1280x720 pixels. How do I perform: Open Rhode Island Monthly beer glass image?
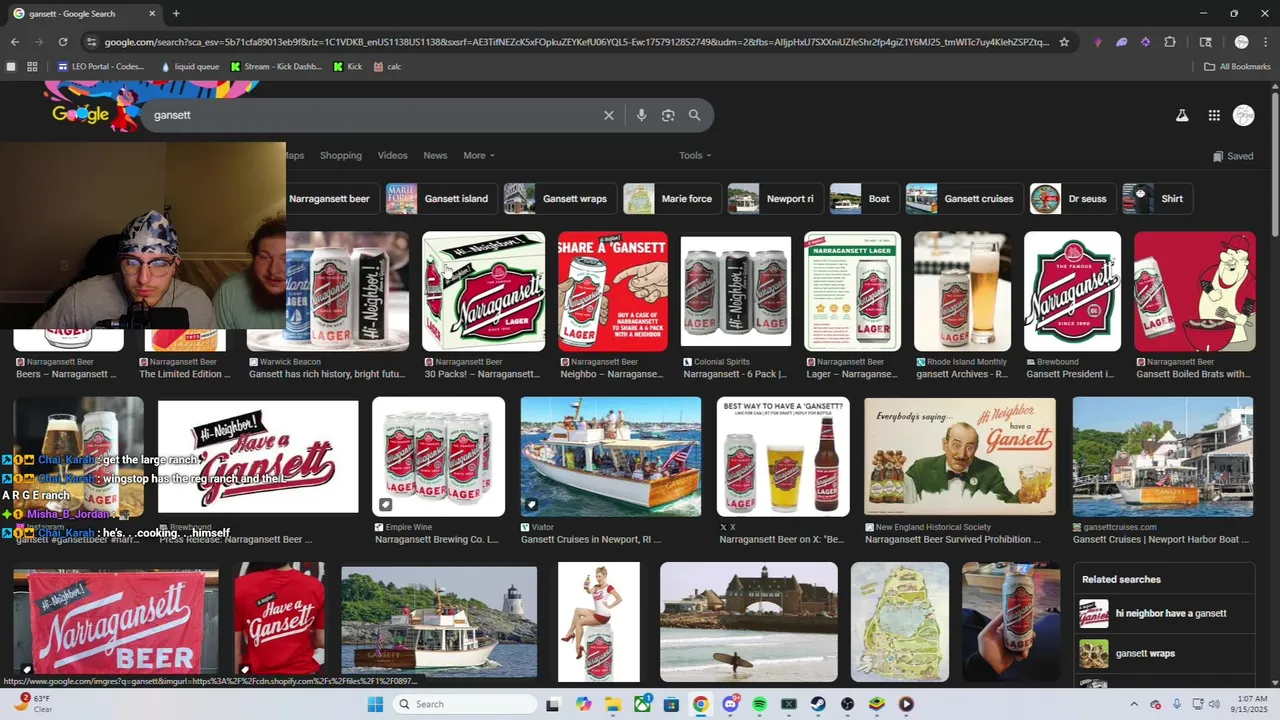point(962,291)
